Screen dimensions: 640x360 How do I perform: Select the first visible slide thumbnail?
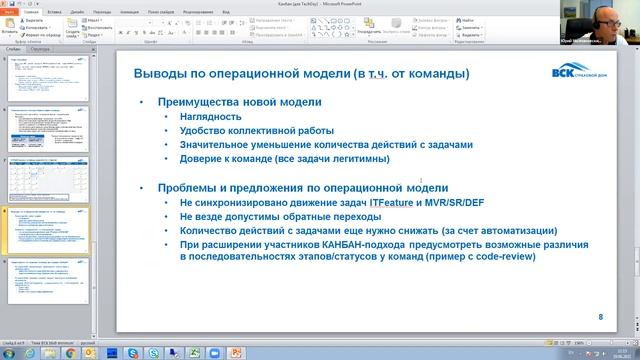(48, 78)
